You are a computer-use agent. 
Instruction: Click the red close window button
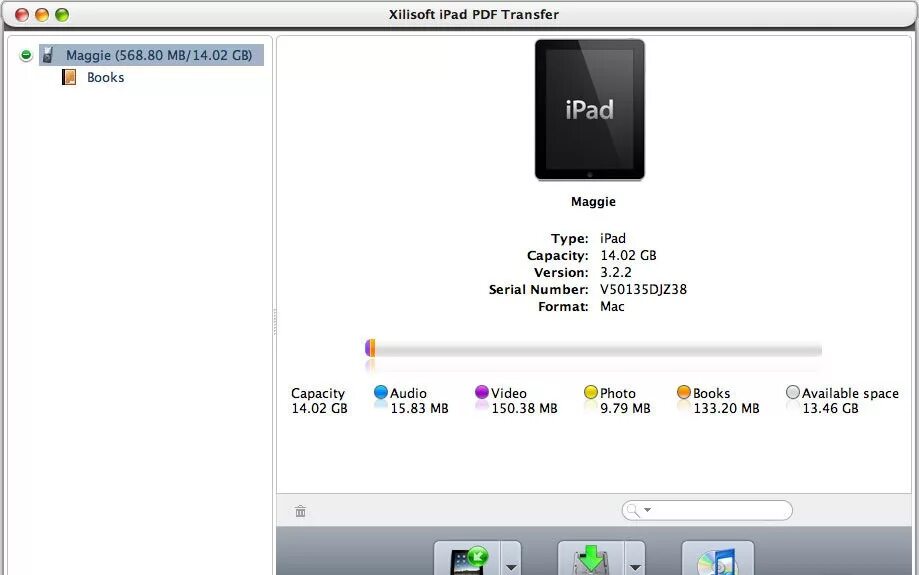(x=22, y=15)
